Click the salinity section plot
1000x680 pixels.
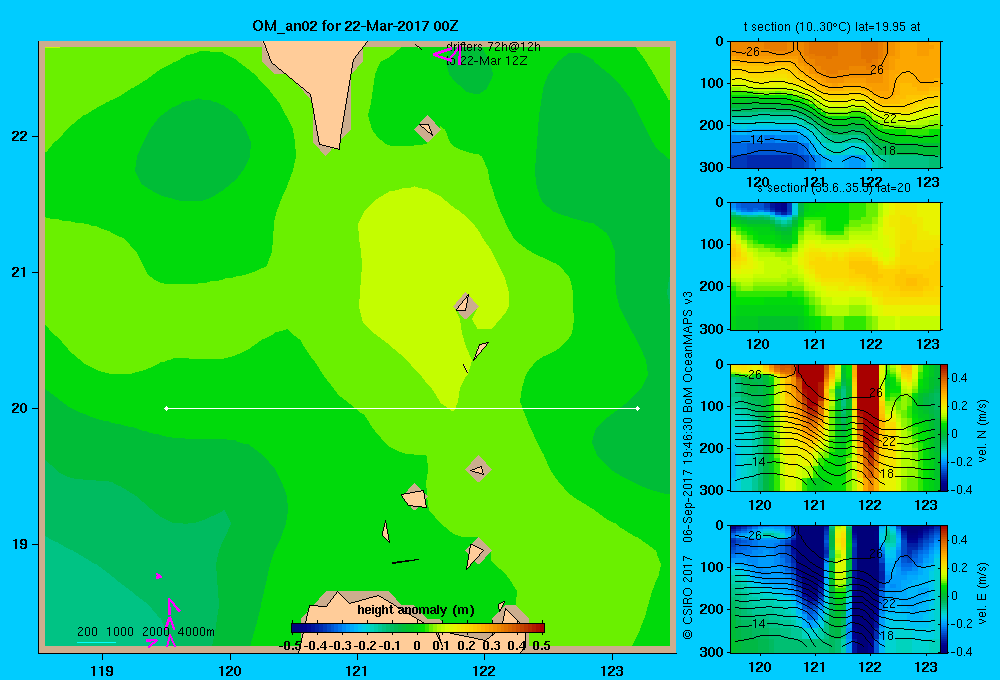click(835, 265)
